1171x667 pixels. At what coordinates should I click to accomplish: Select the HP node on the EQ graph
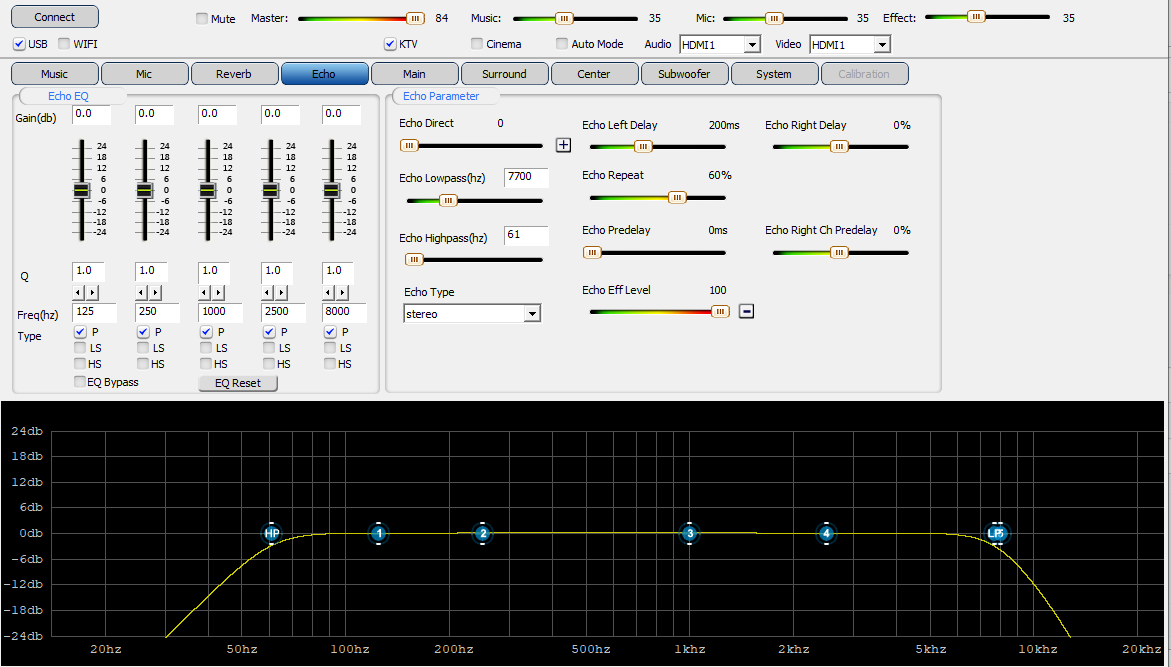(272, 534)
